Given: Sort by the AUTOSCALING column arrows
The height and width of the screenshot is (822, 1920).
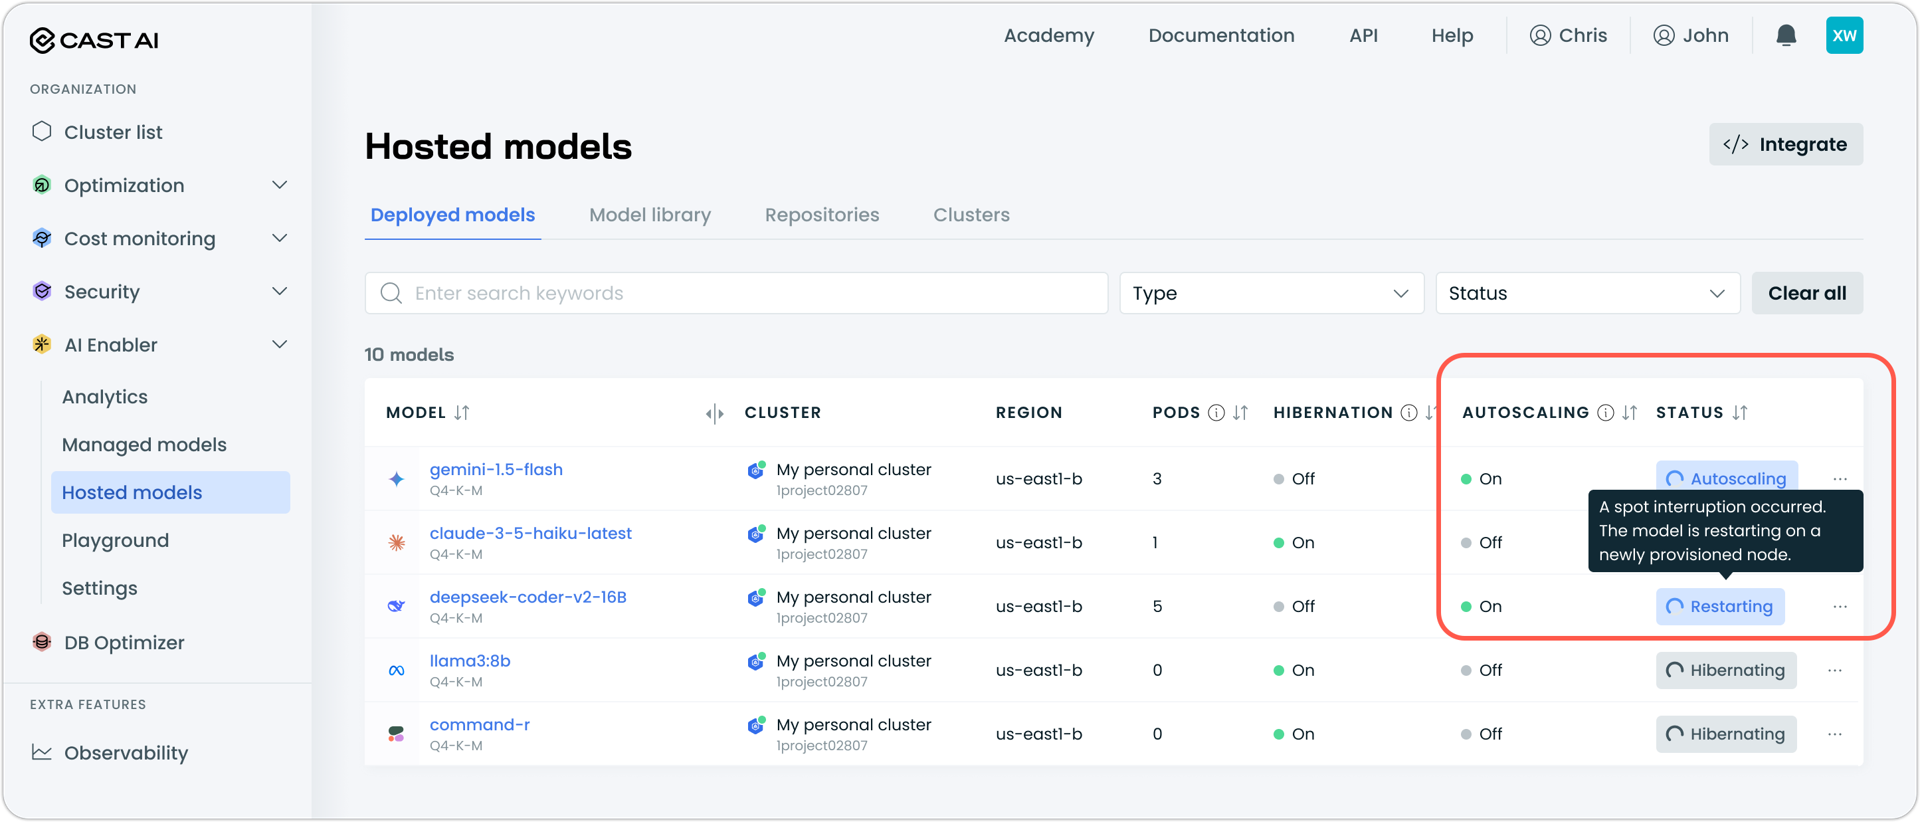Looking at the screenshot, I should point(1630,413).
